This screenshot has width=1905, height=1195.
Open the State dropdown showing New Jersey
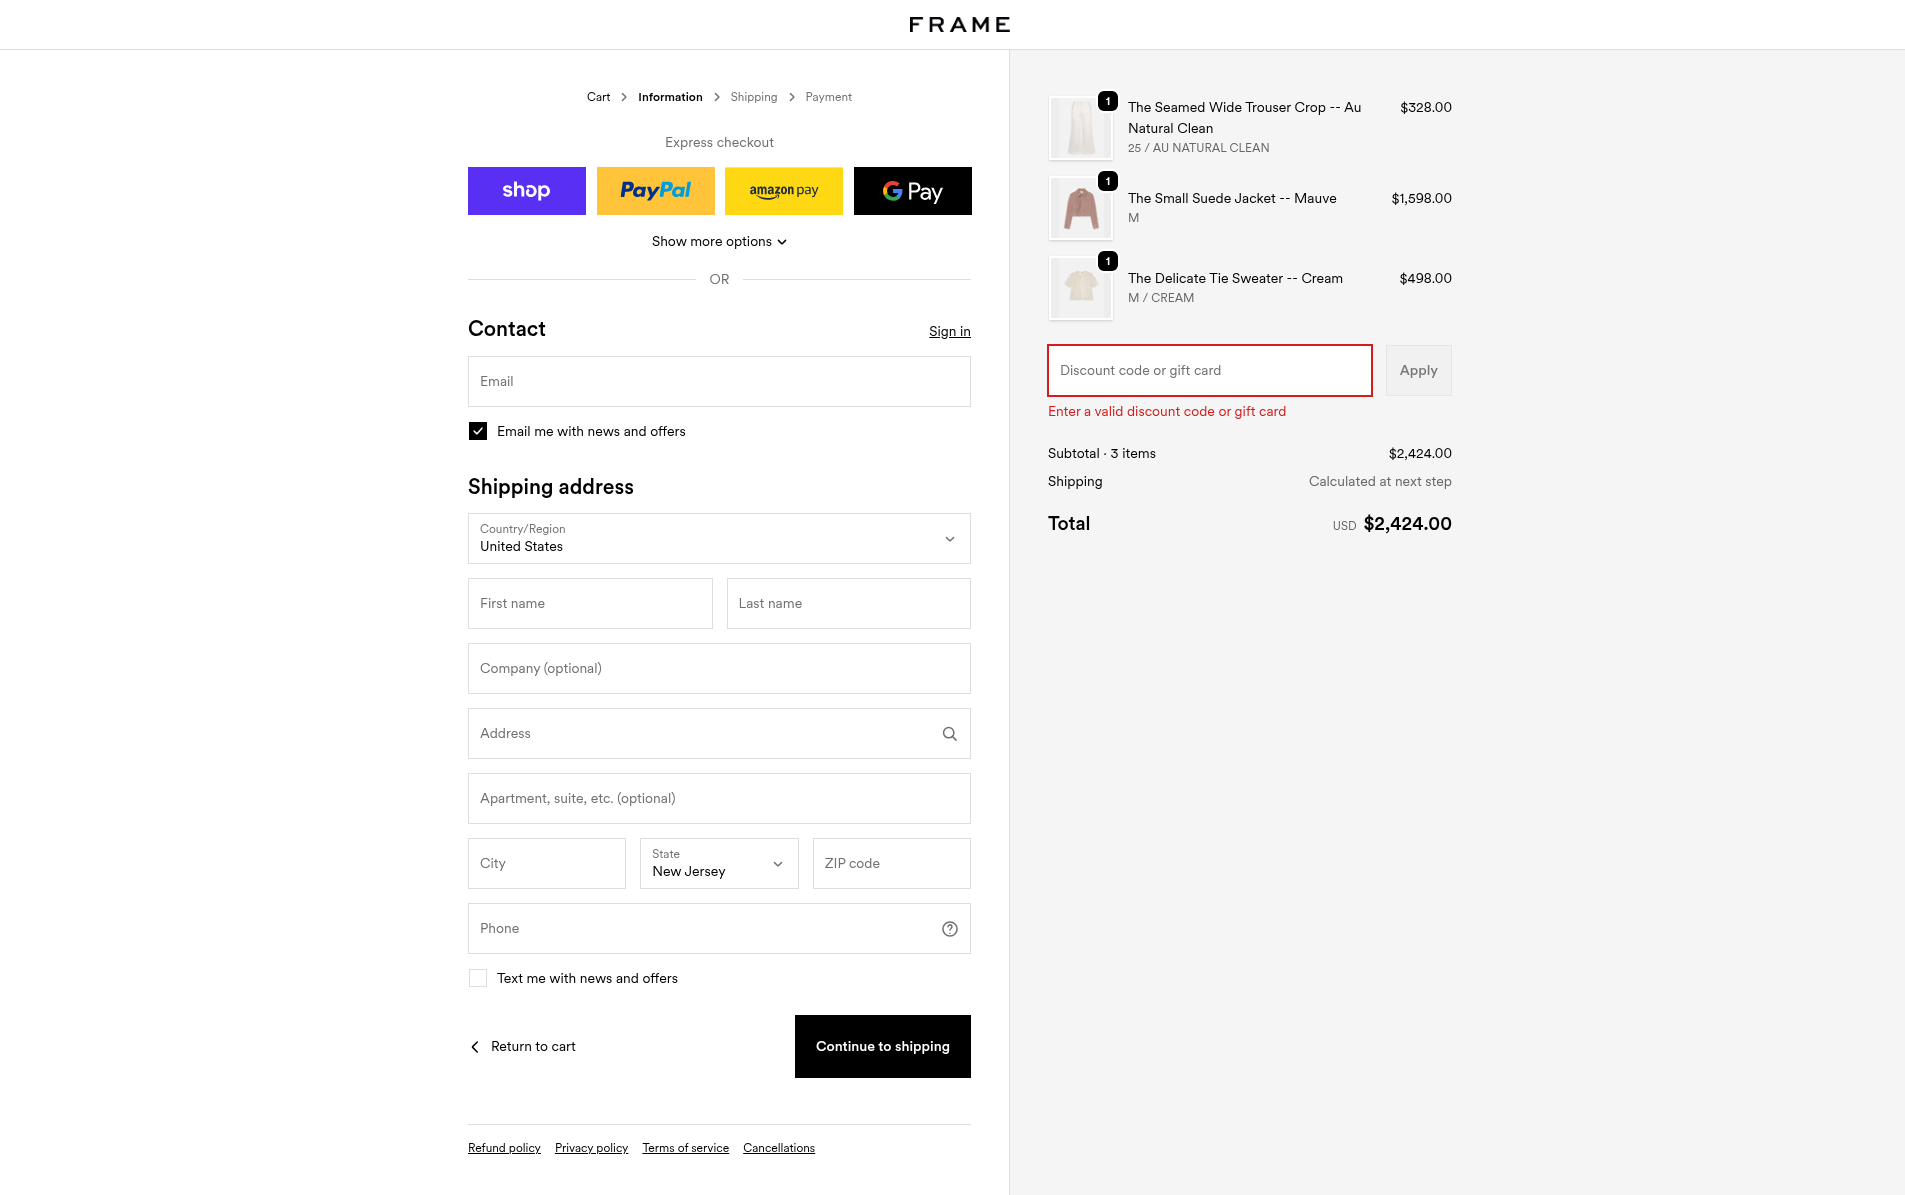[719, 863]
